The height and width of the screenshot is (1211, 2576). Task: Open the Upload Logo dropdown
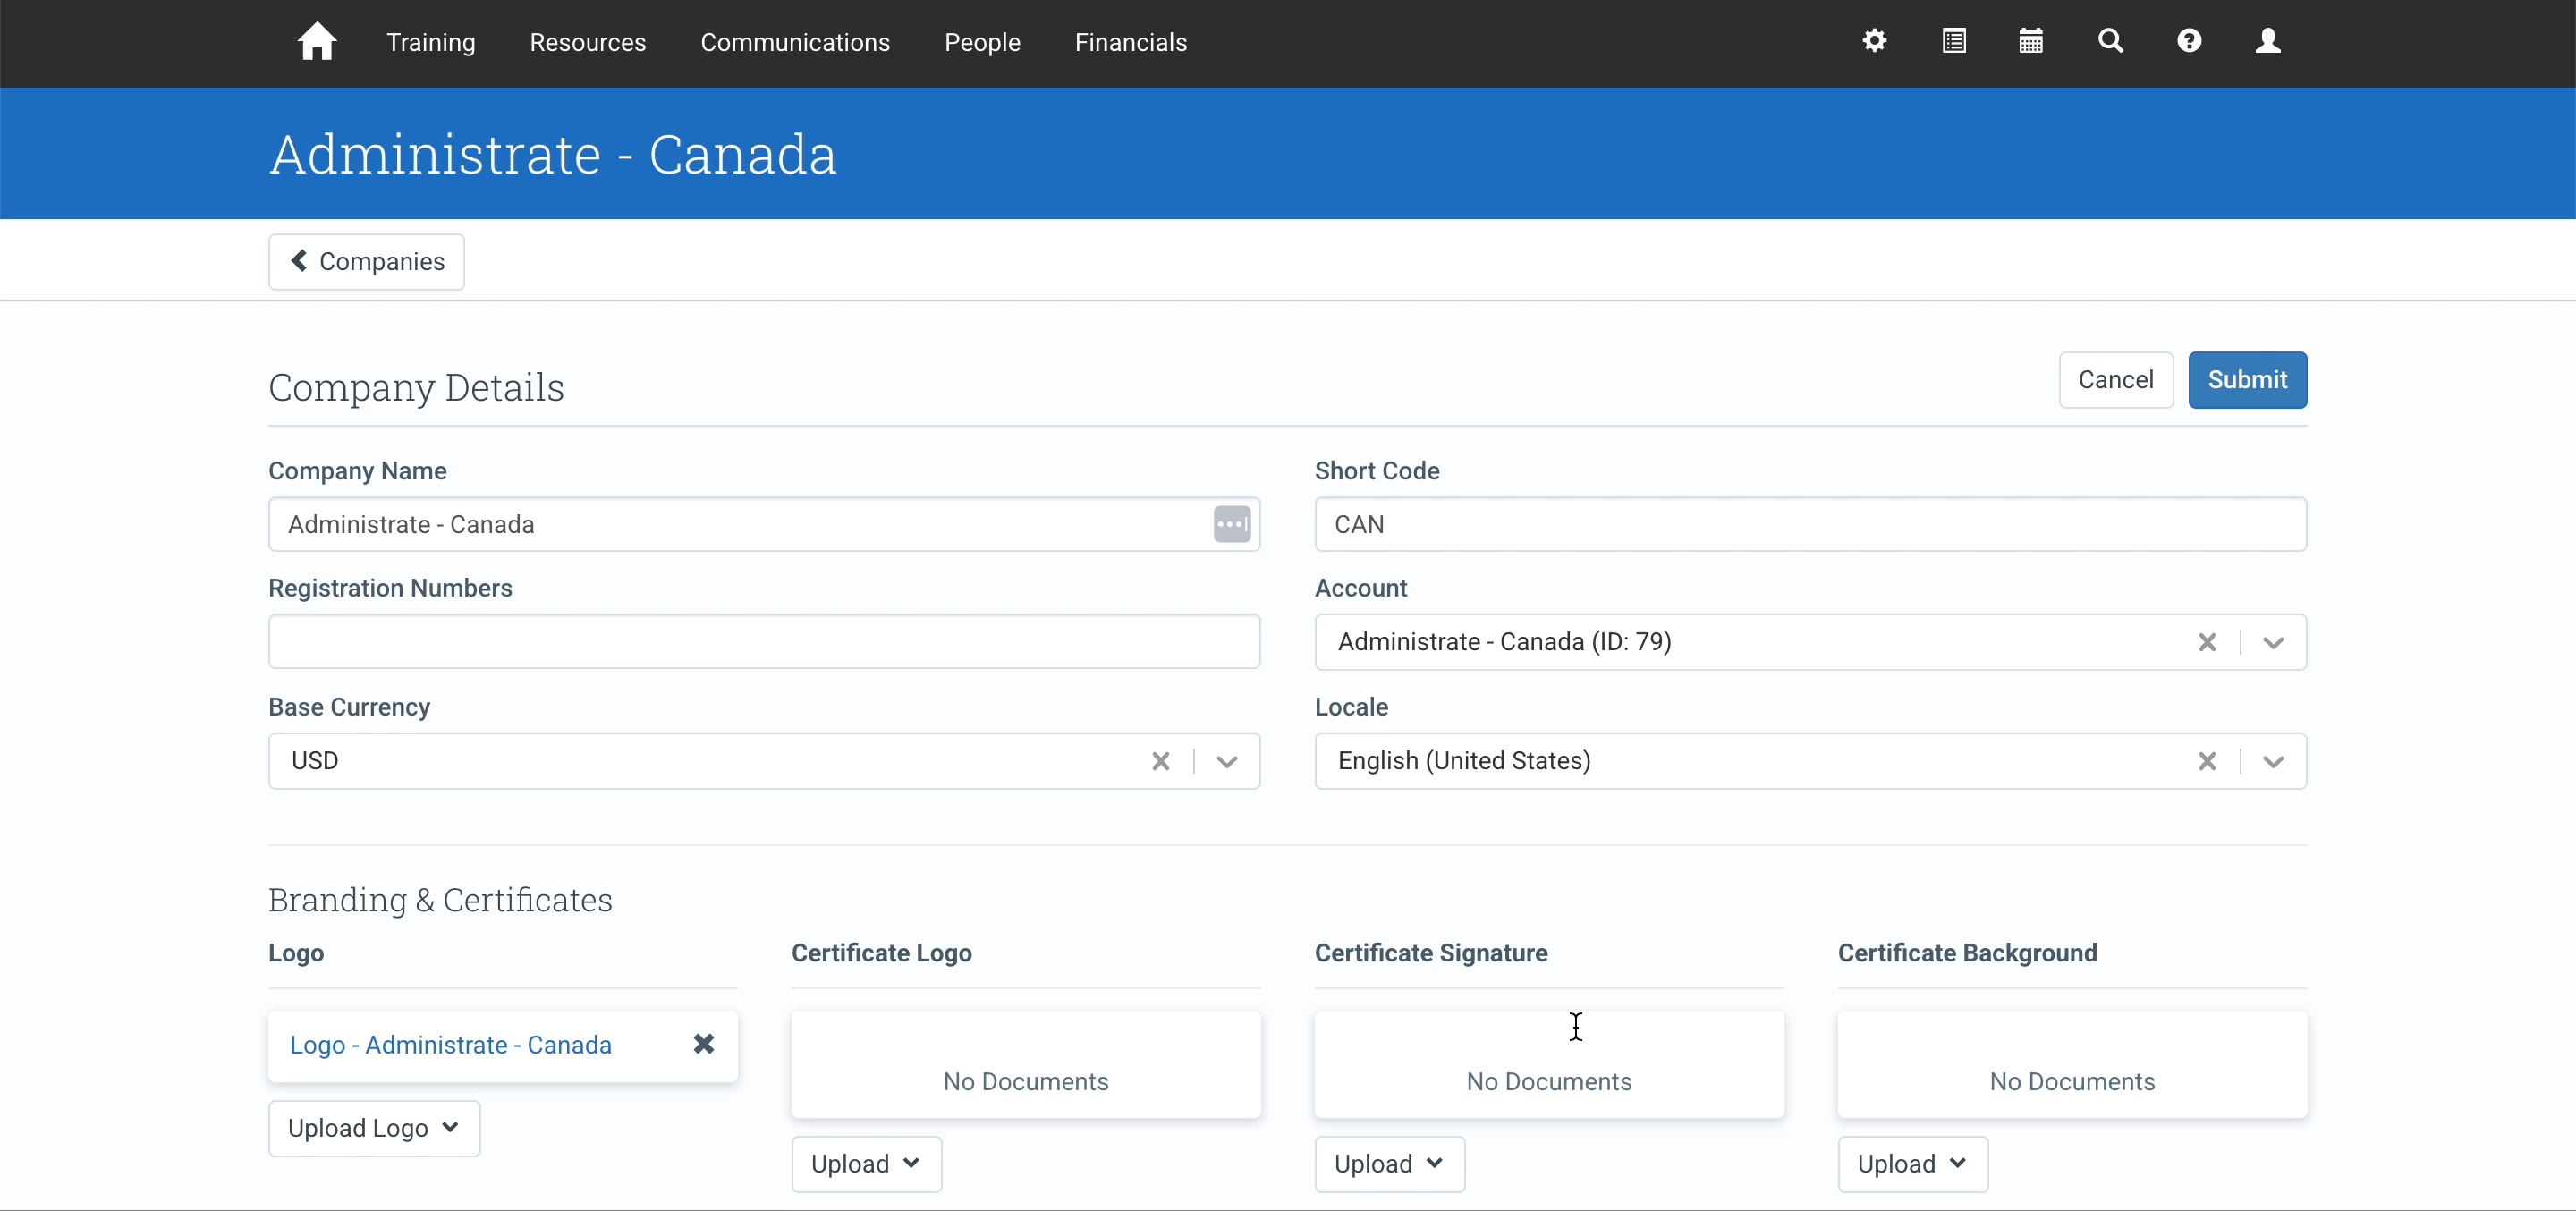coord(374,1128)
